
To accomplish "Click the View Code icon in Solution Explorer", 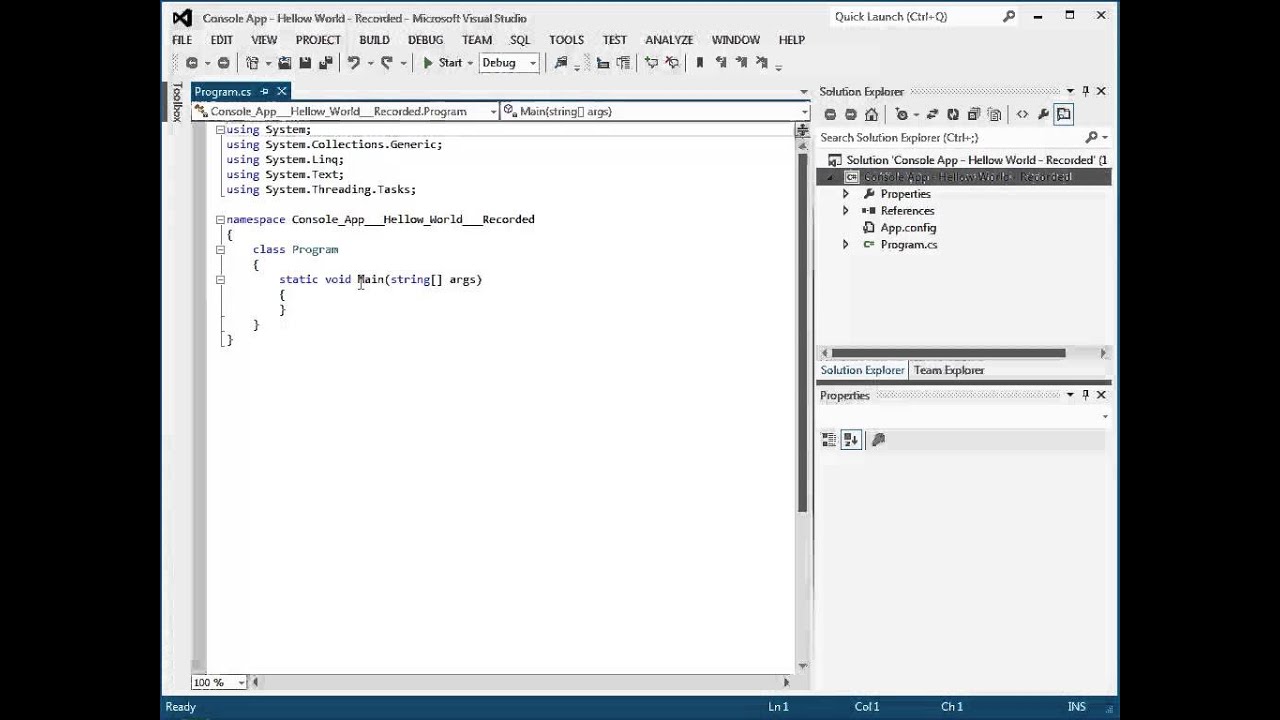I will 1022,114.
